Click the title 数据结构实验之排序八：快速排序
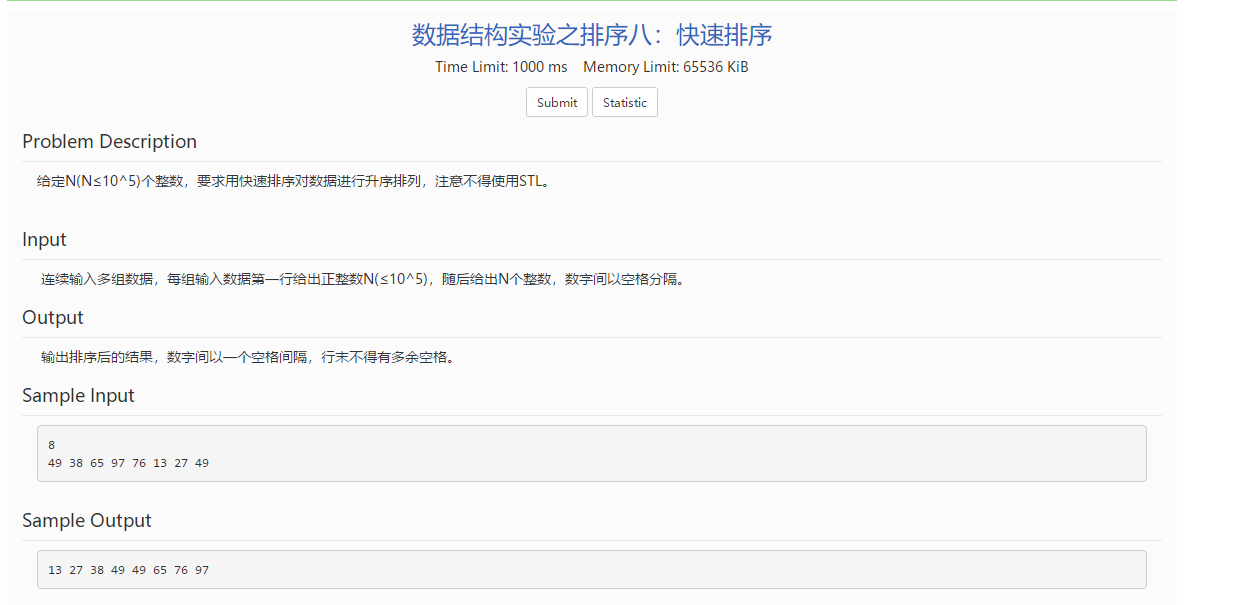 pyautogui.click(x=592, y=35)
